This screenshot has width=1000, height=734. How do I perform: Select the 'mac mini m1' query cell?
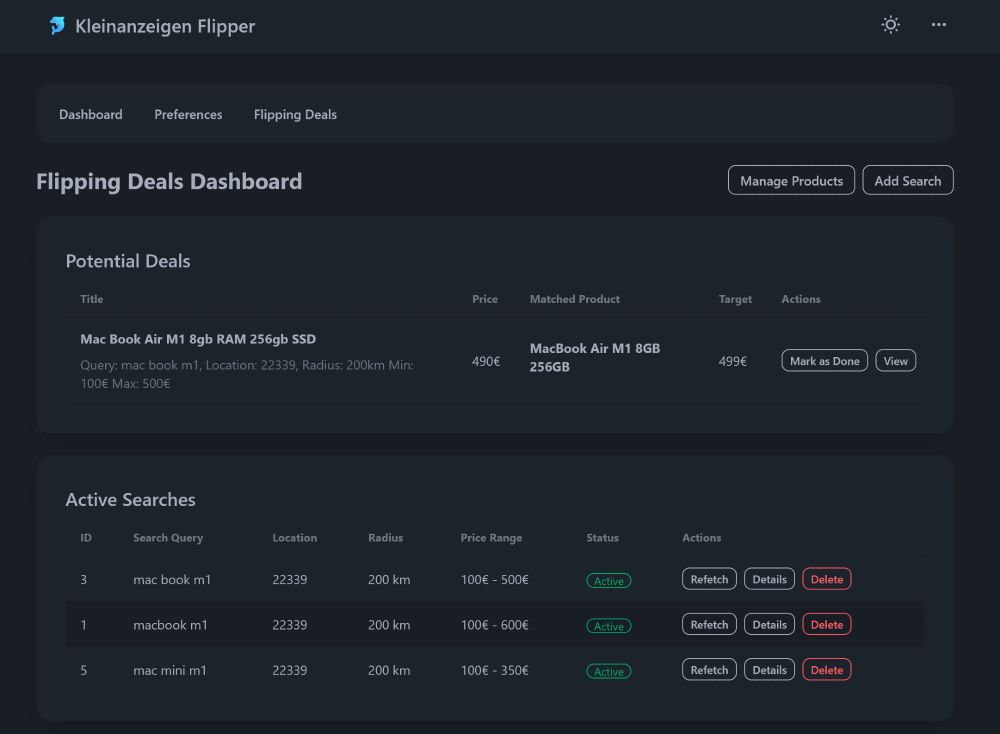(170, 670)
